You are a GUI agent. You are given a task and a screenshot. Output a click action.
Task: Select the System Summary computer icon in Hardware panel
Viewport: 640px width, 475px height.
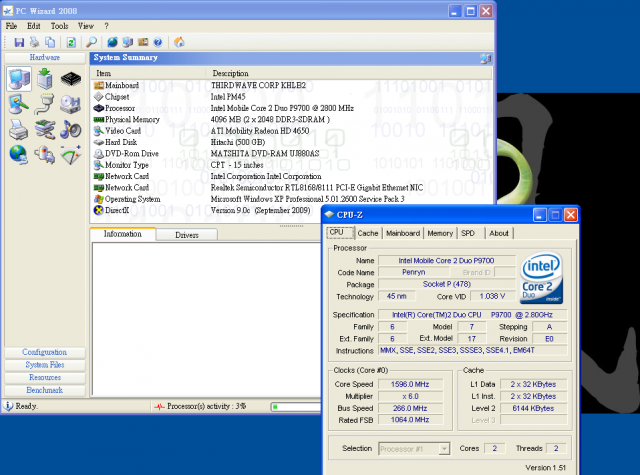coord(19,79)
